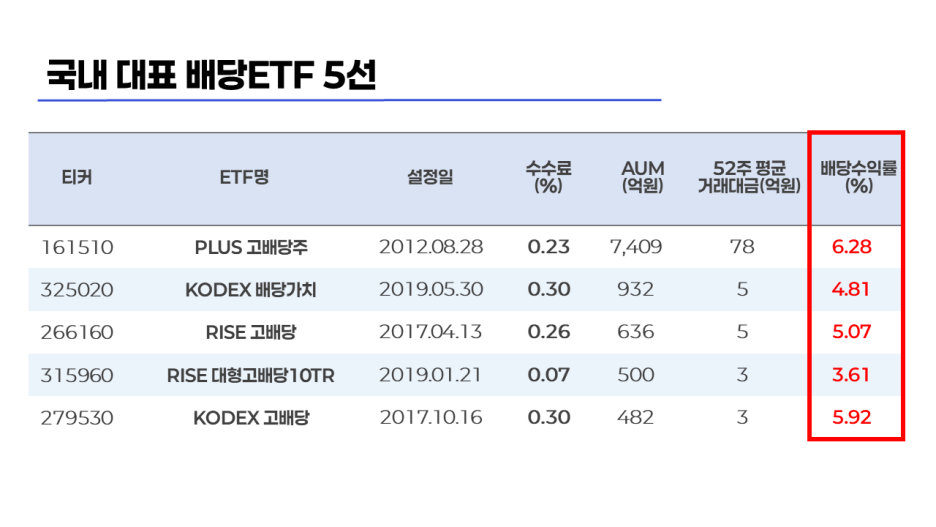Click ticker cell 325020
Image resolution: width=936 pixels, height=527 pixels.
pos(77,290)
